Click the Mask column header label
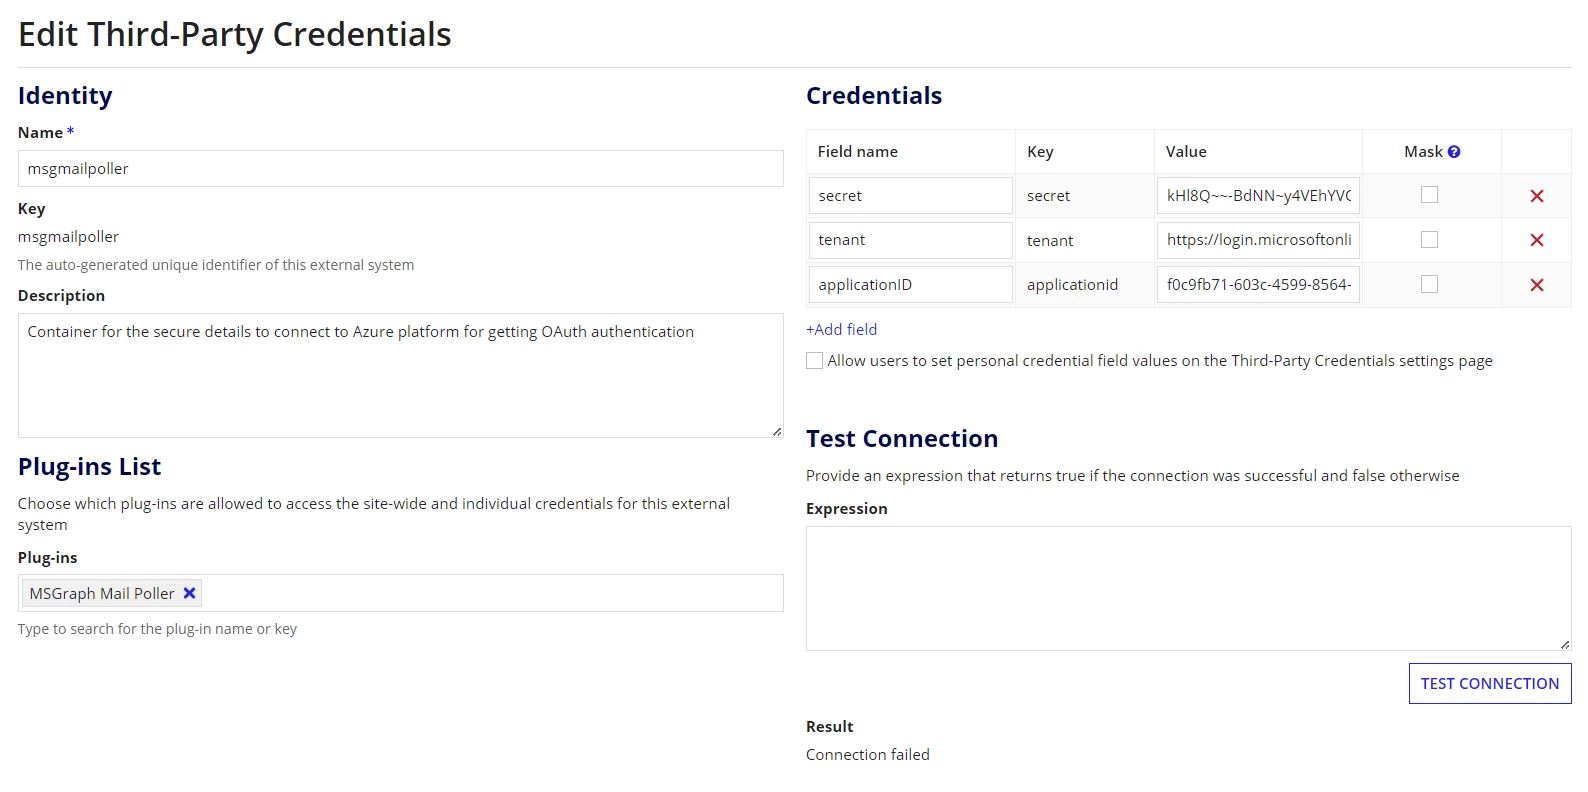 [1423, 152]
